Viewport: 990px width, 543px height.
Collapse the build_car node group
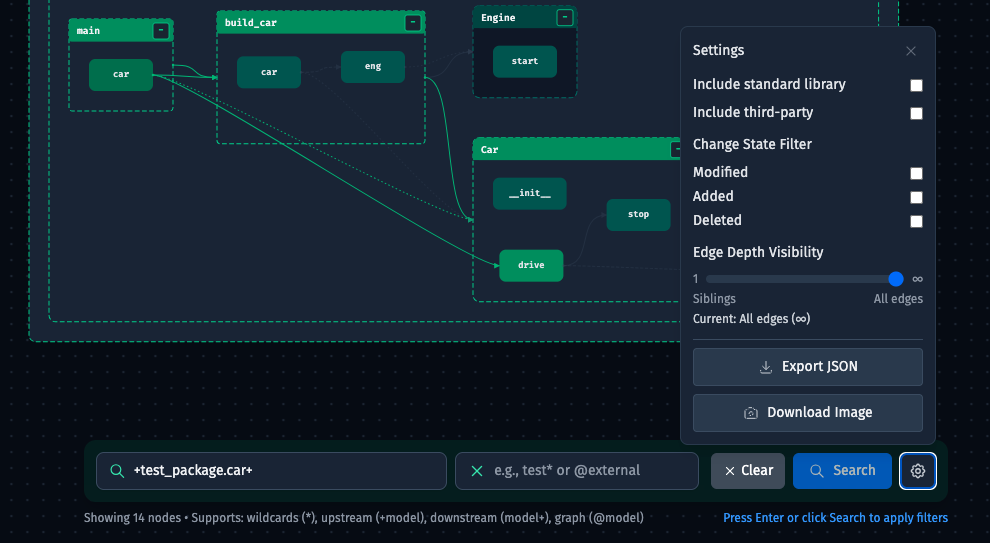click(413, 23)
